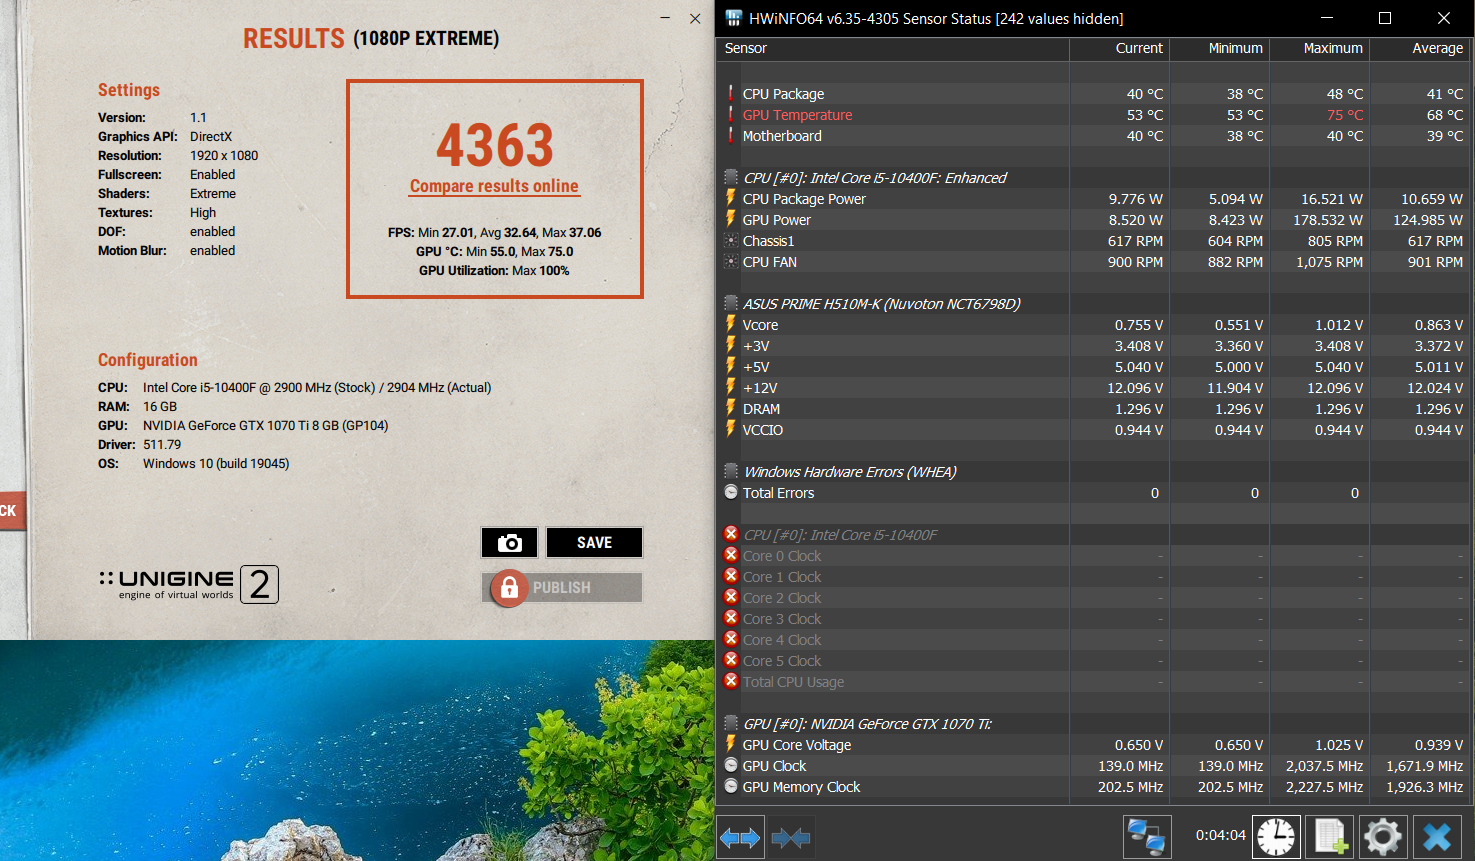Image resolution: width=1475 pixels, height=861 pixels.
Task: Maximize the HWiNFO64 Sensor Status window
Action: pos(1385,18)
